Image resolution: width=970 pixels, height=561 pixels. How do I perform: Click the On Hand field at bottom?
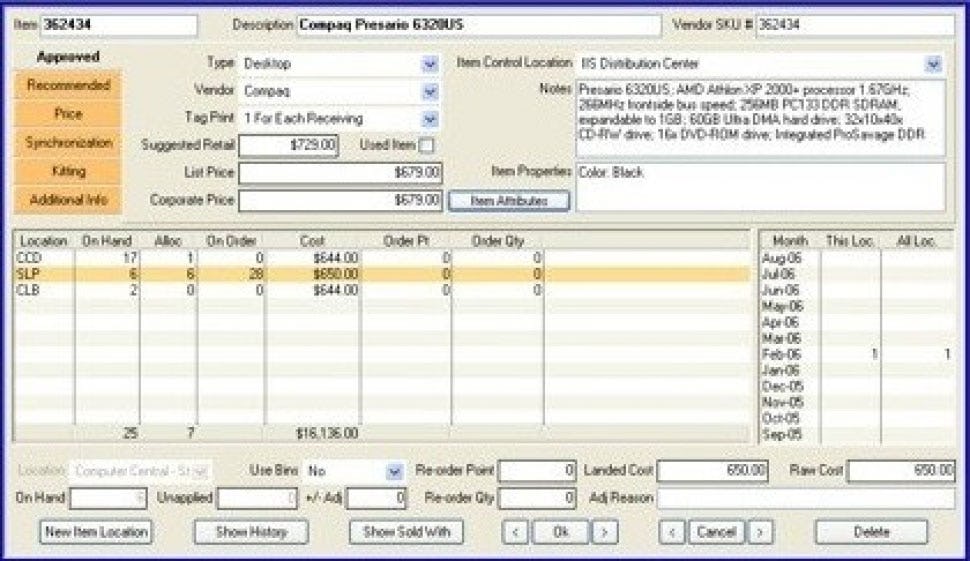coord(108,499)
